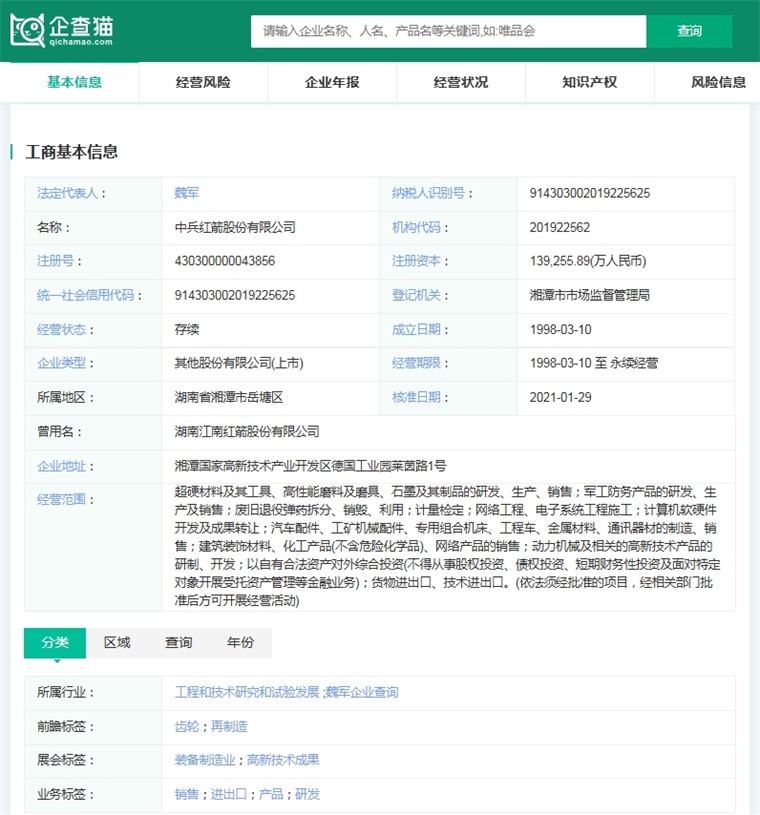Open the 企业年报 tab
Screen dimensions: 760x815
332,82
